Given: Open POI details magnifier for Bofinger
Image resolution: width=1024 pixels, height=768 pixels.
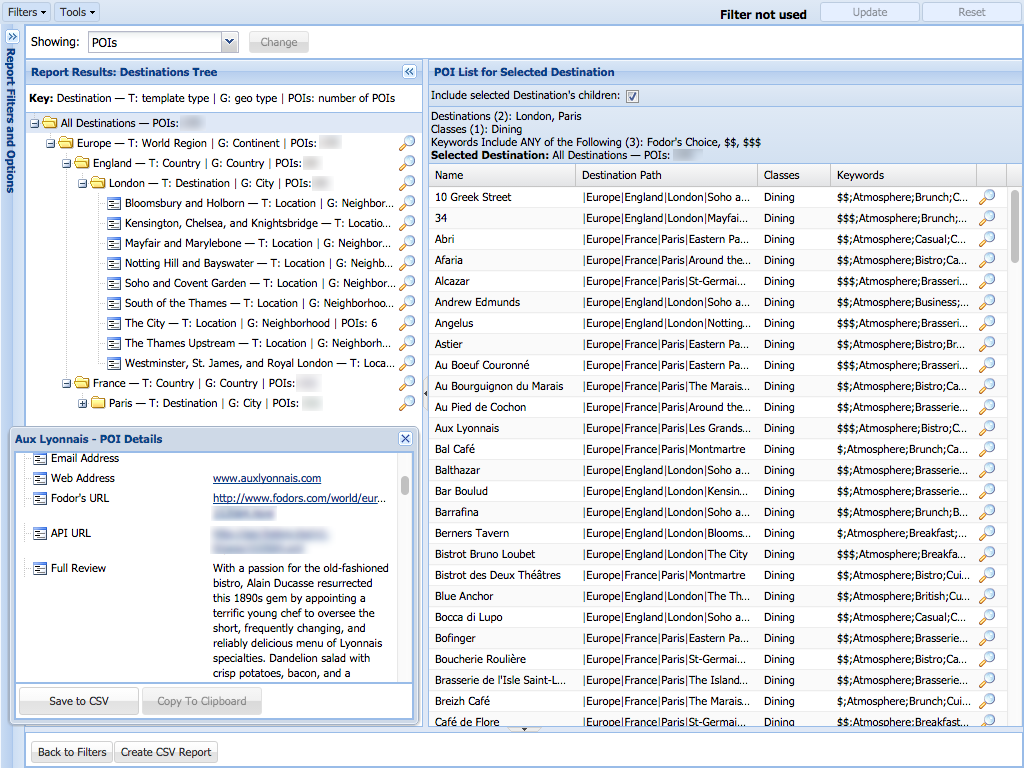Looking at the screenshot, I should coord(987,638).
